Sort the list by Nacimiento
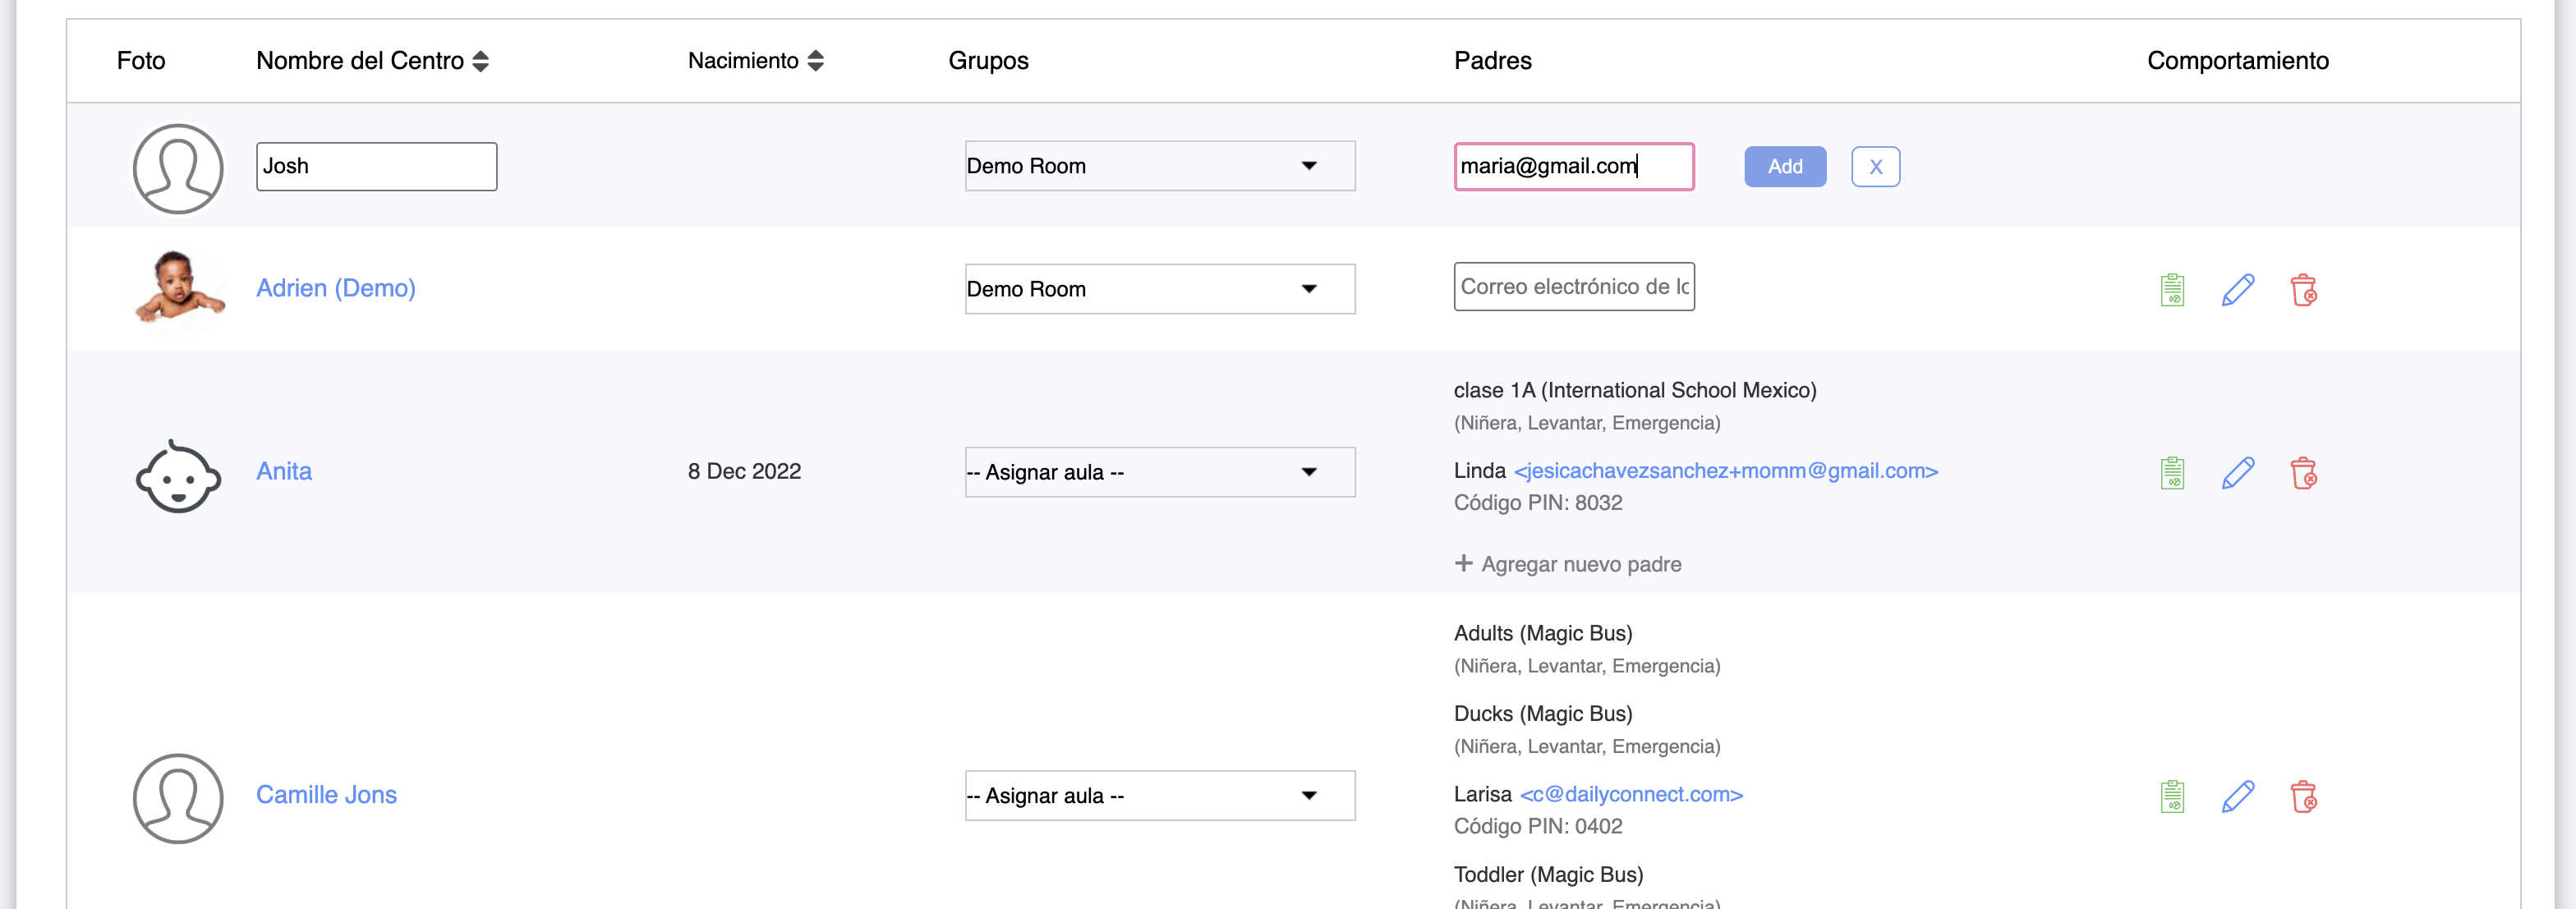The height and width of the screenshot is (909, 2576). point(815,61)
